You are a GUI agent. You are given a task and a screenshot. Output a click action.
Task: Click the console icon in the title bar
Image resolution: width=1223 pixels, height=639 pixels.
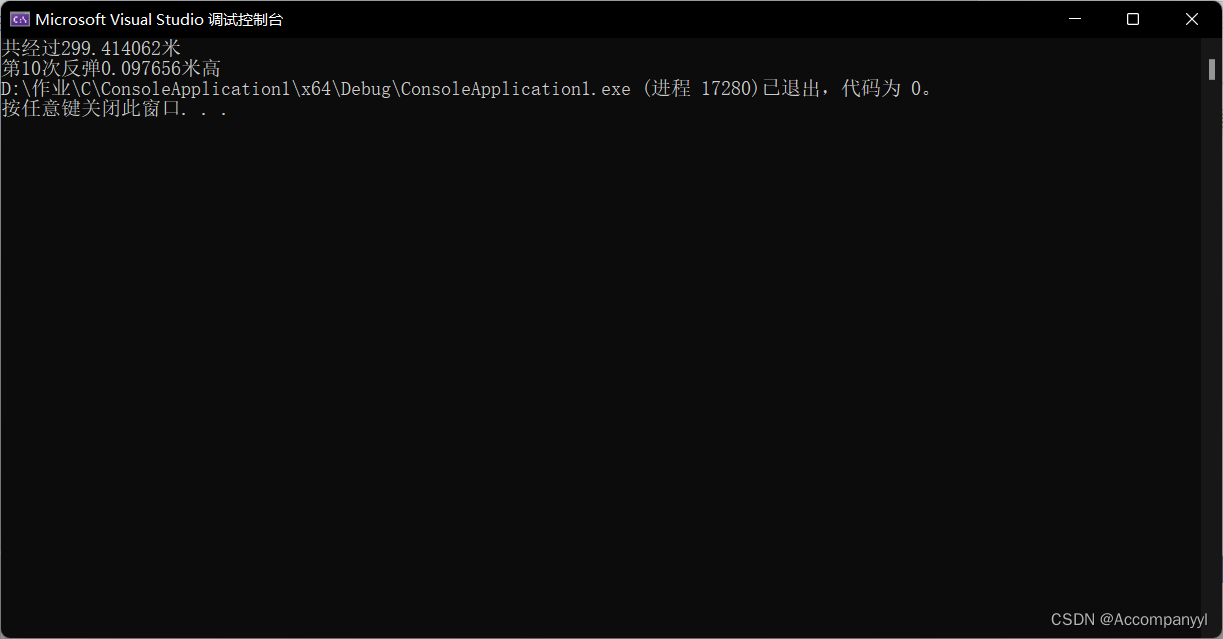pyautogui.click(x=19, y=19)
